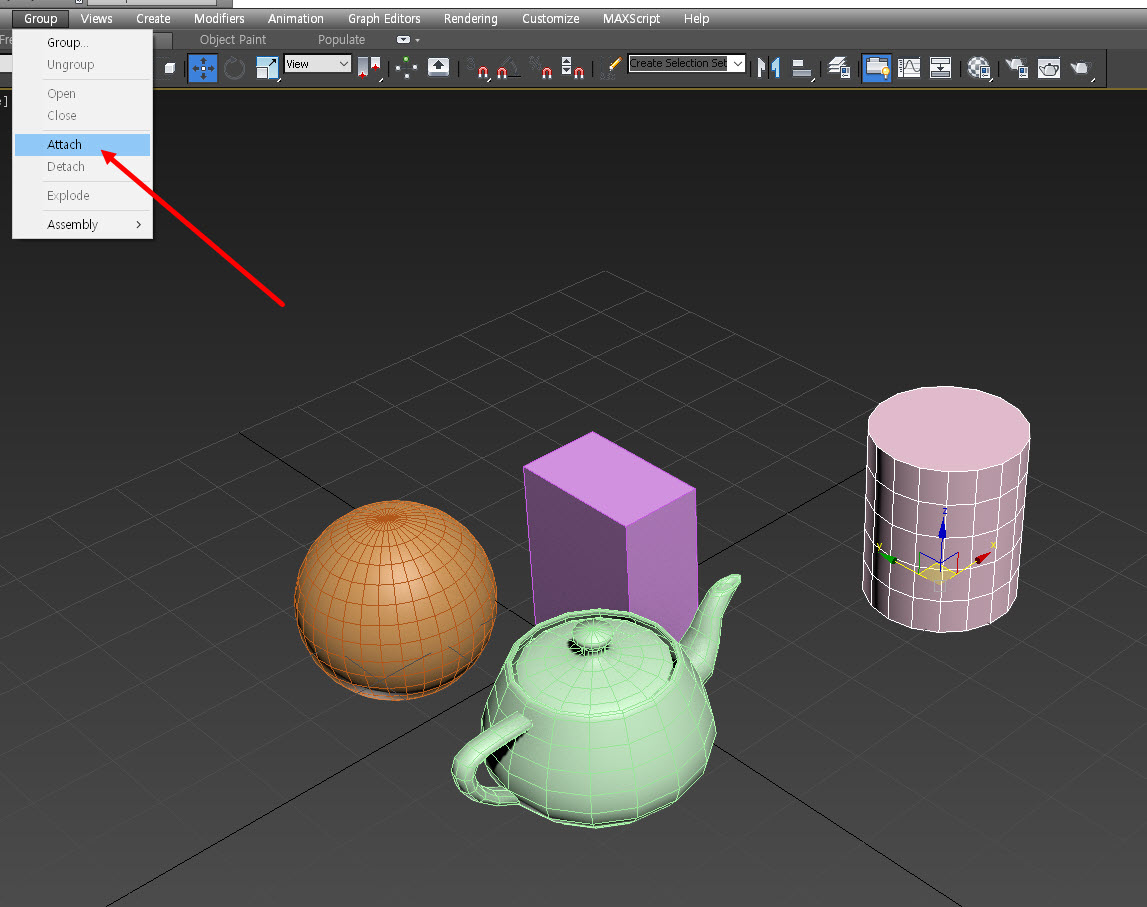Open the Views menu

(97, 18)
